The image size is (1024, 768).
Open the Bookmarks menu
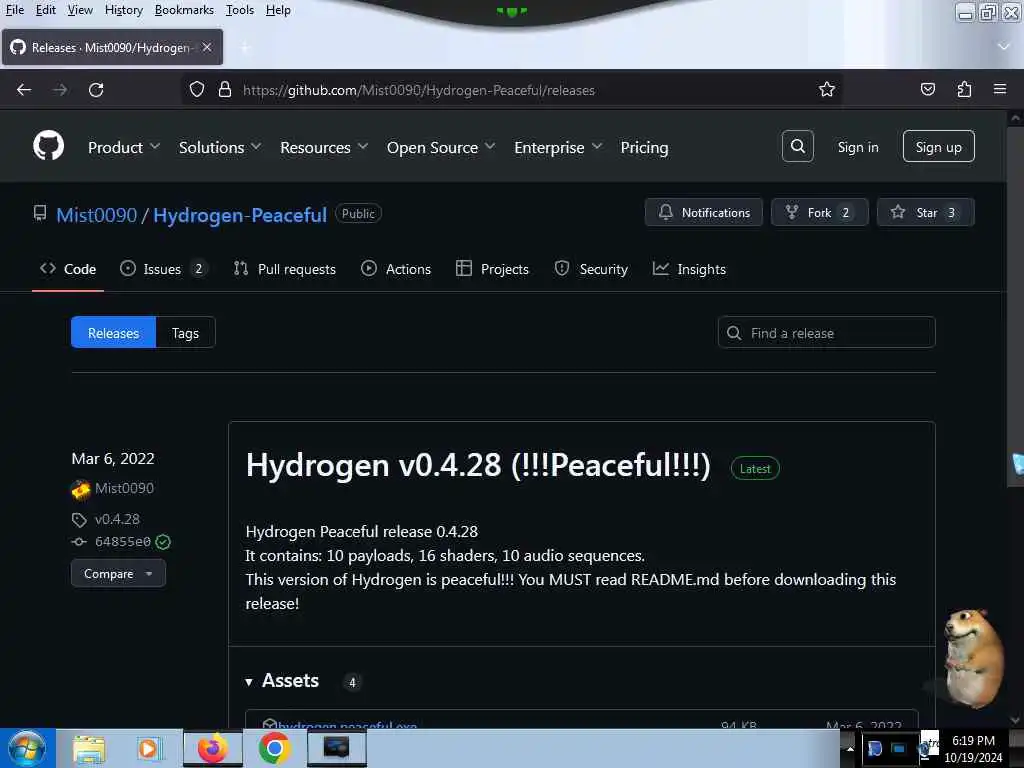[184, 10]
